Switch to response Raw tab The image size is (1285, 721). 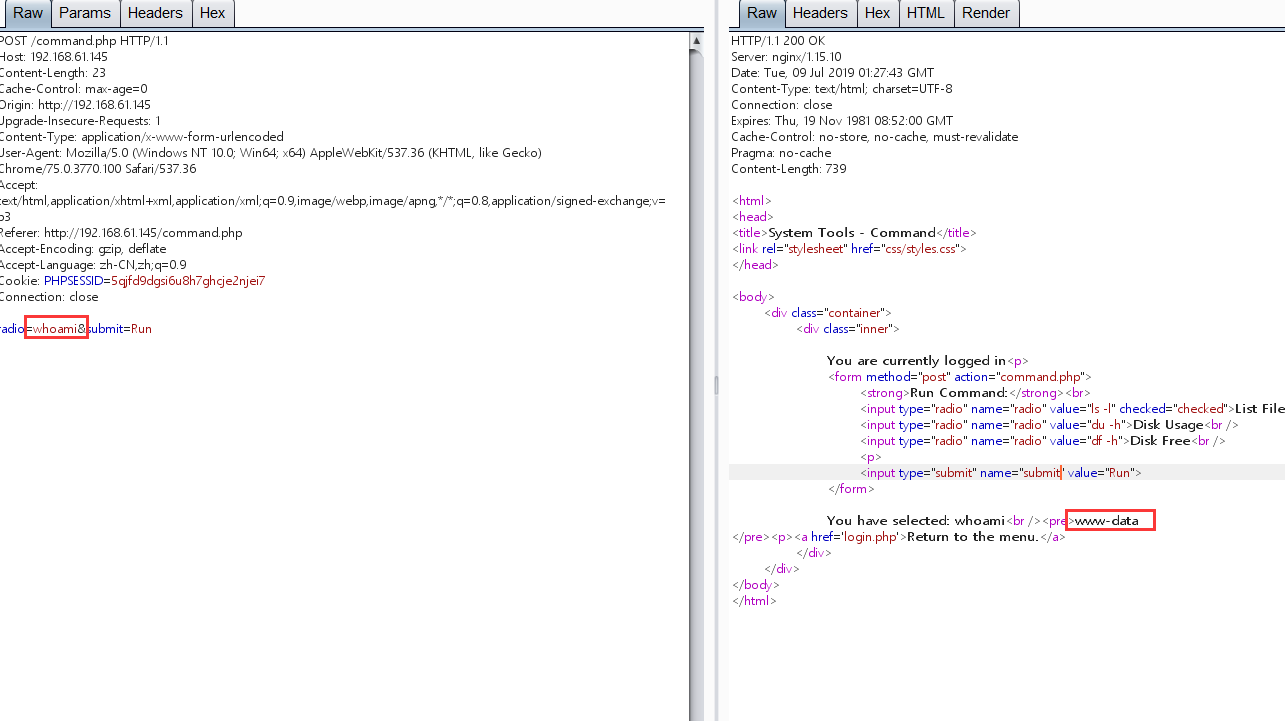[762, 13]
